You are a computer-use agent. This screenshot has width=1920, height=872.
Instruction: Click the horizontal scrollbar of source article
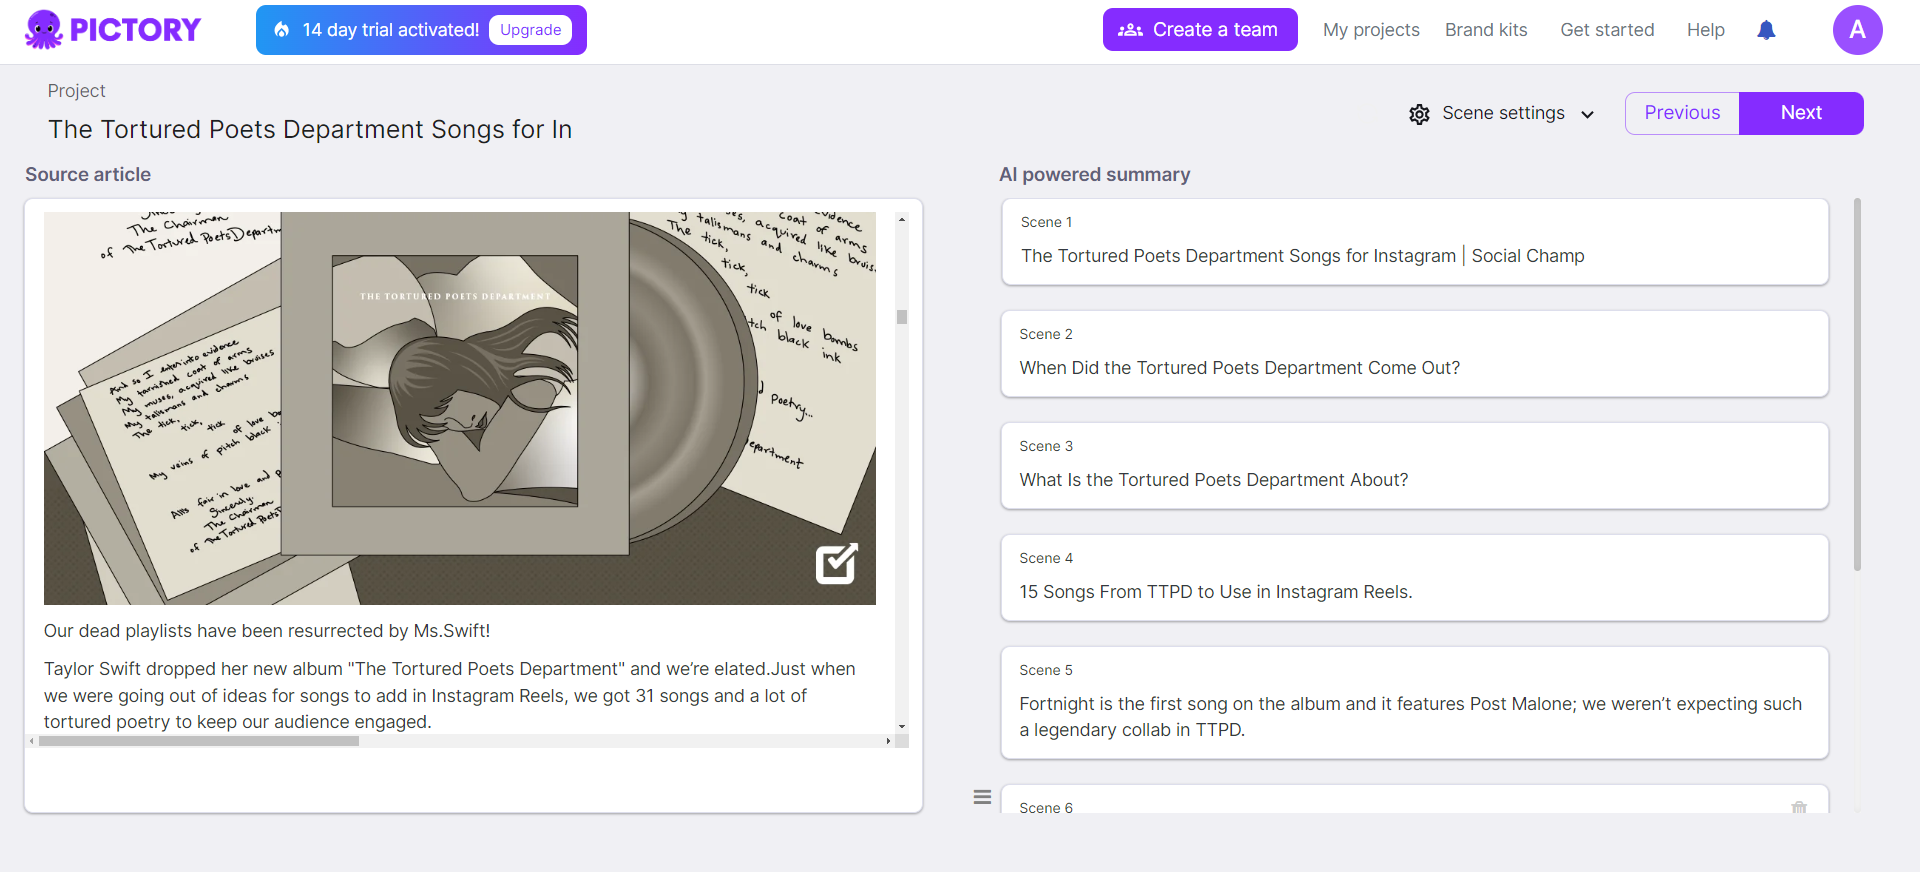(200, 741)
